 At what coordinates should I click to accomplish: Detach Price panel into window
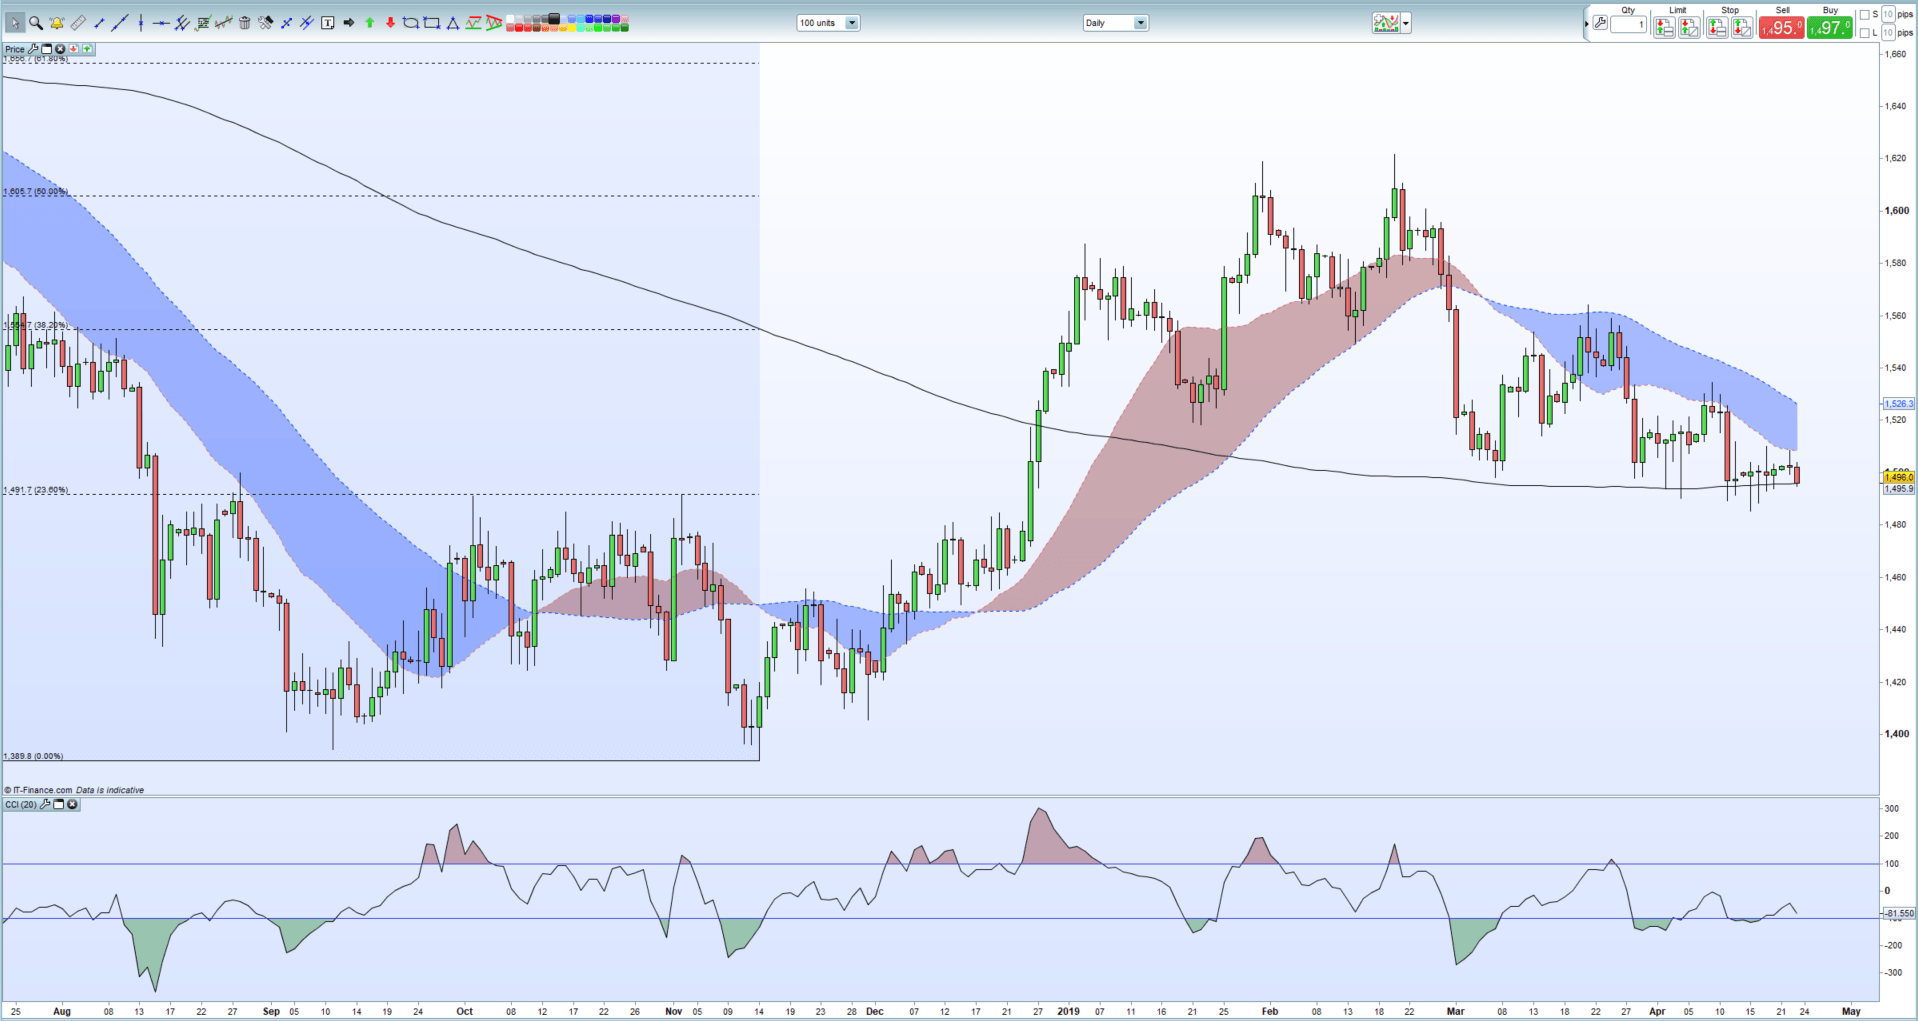(x=46, y=49)
